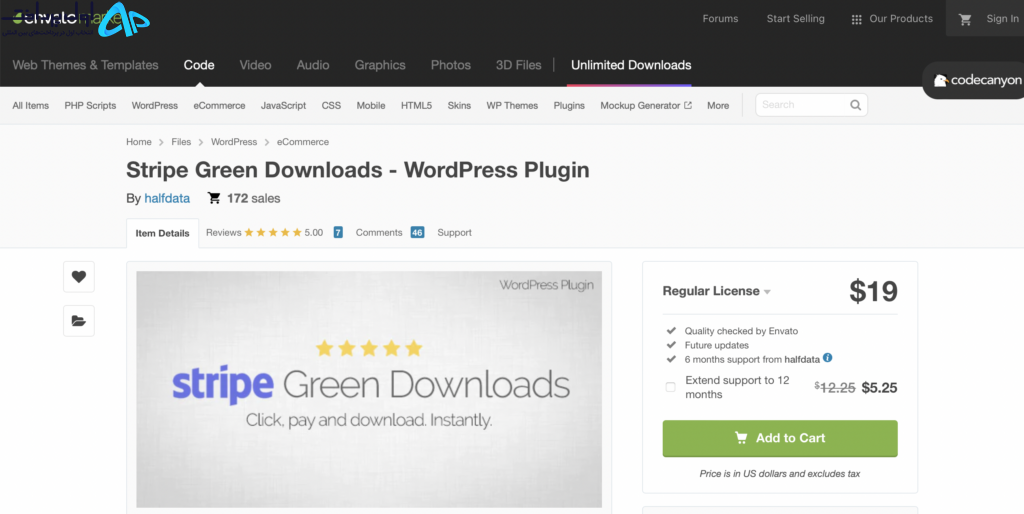The height and width of the screenshot is (514, 1024).
Task: Open the eCommerce breadcrumb link
Action: click(x=303, y=142)
